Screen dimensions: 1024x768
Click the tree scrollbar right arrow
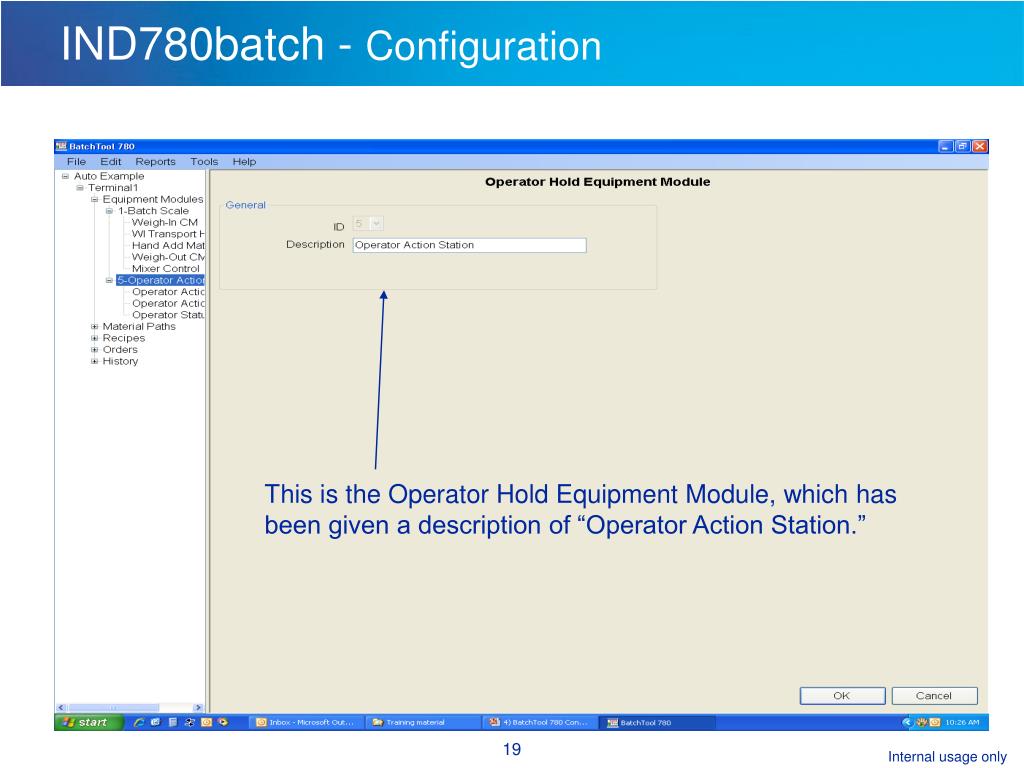[x=199, y=708]
